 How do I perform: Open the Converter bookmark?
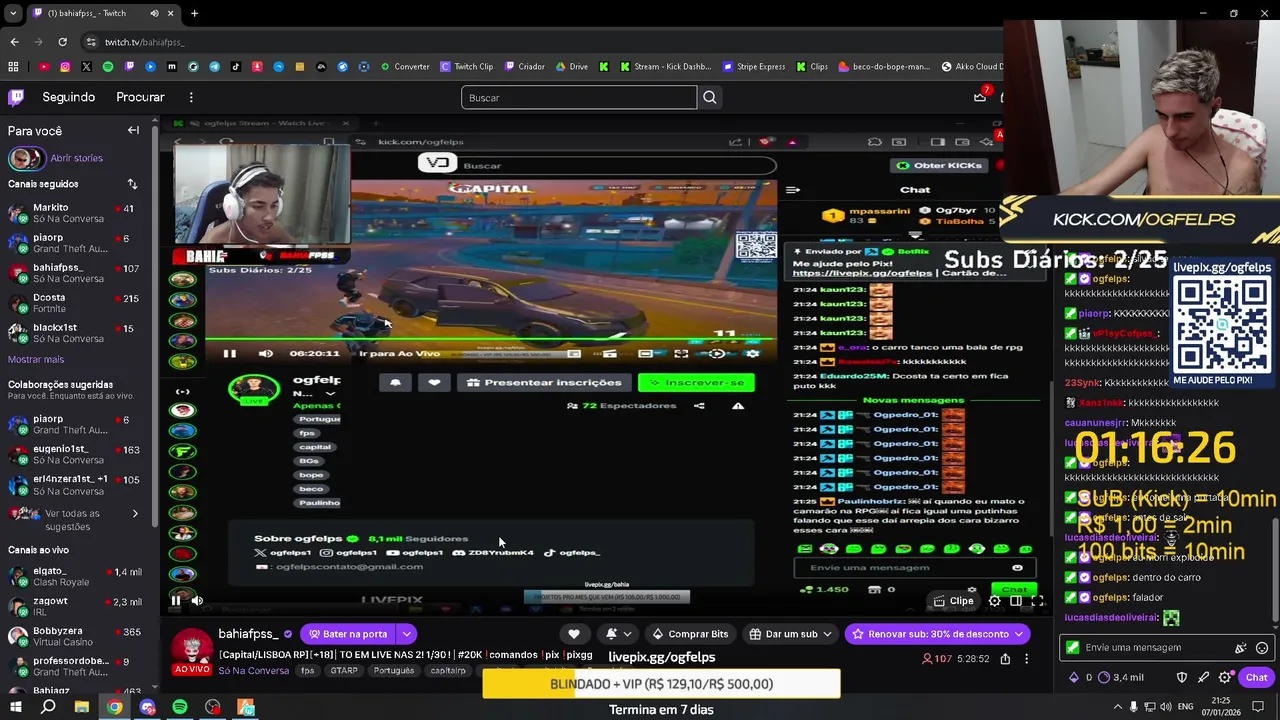click(405, 67)
